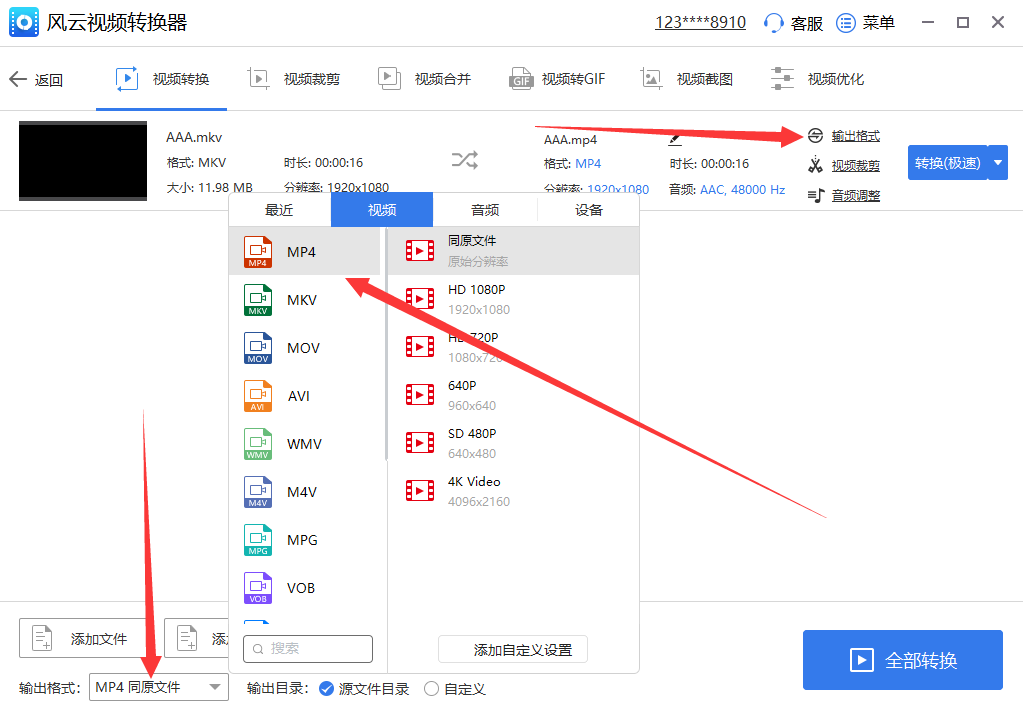Switch to the 视频裁剪 tab
This screenshot has height=716, width=1023.
click(x=294, y=79)
